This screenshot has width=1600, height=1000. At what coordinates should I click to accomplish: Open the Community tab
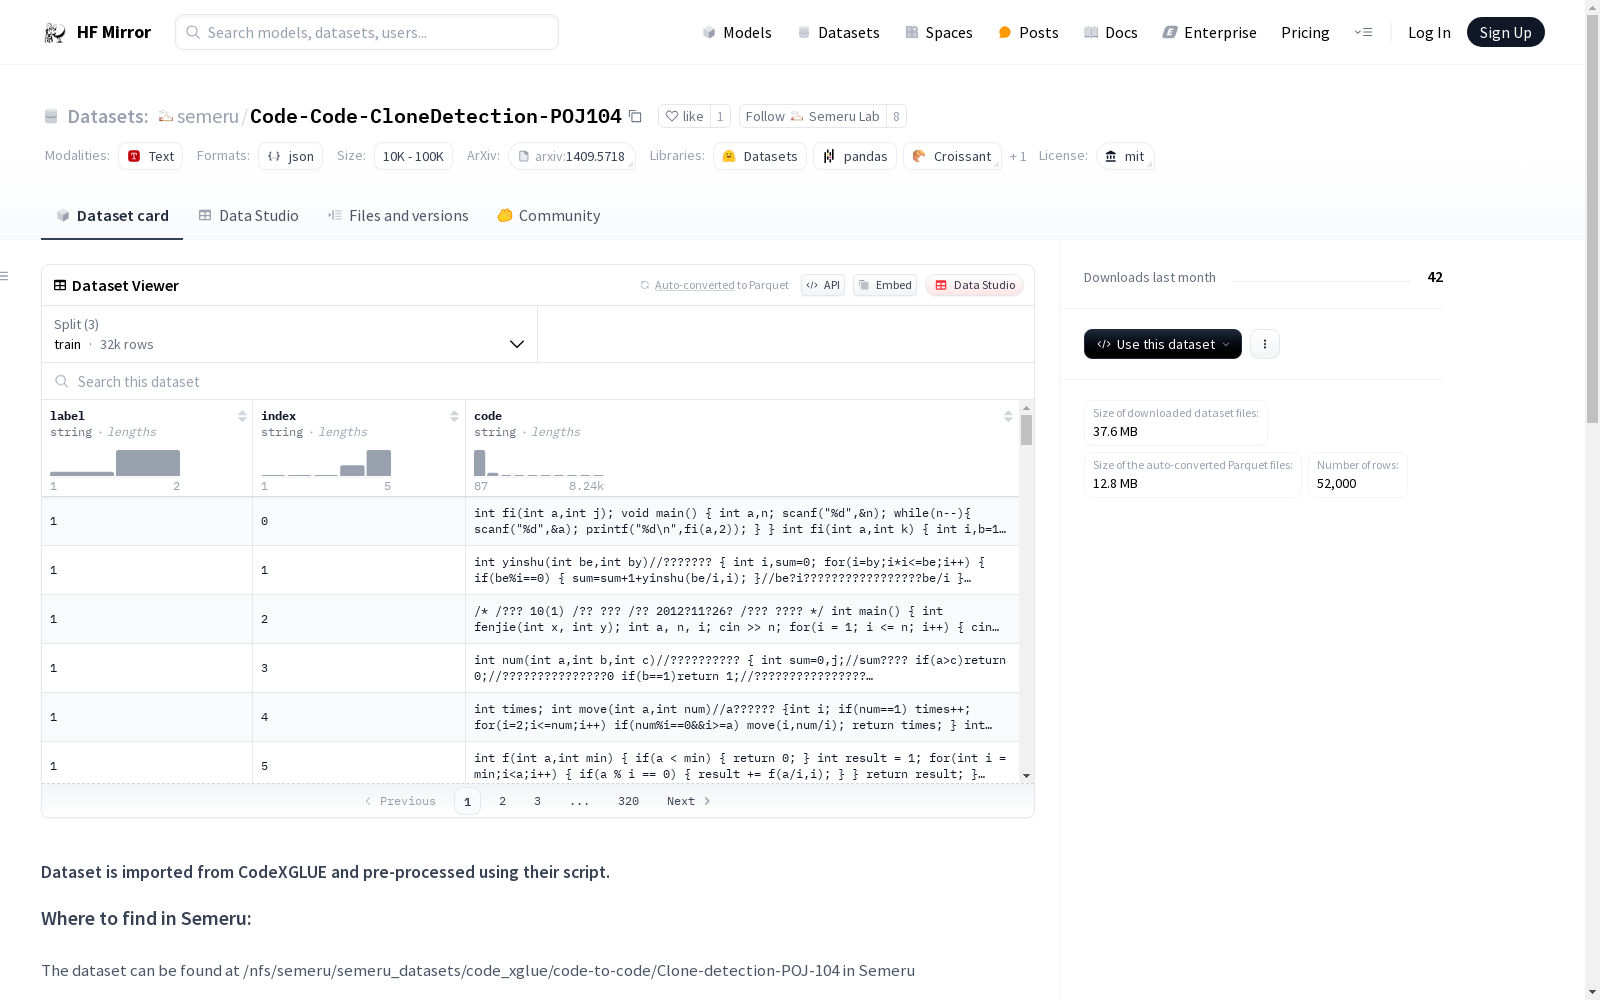click(x=549, y=216)
